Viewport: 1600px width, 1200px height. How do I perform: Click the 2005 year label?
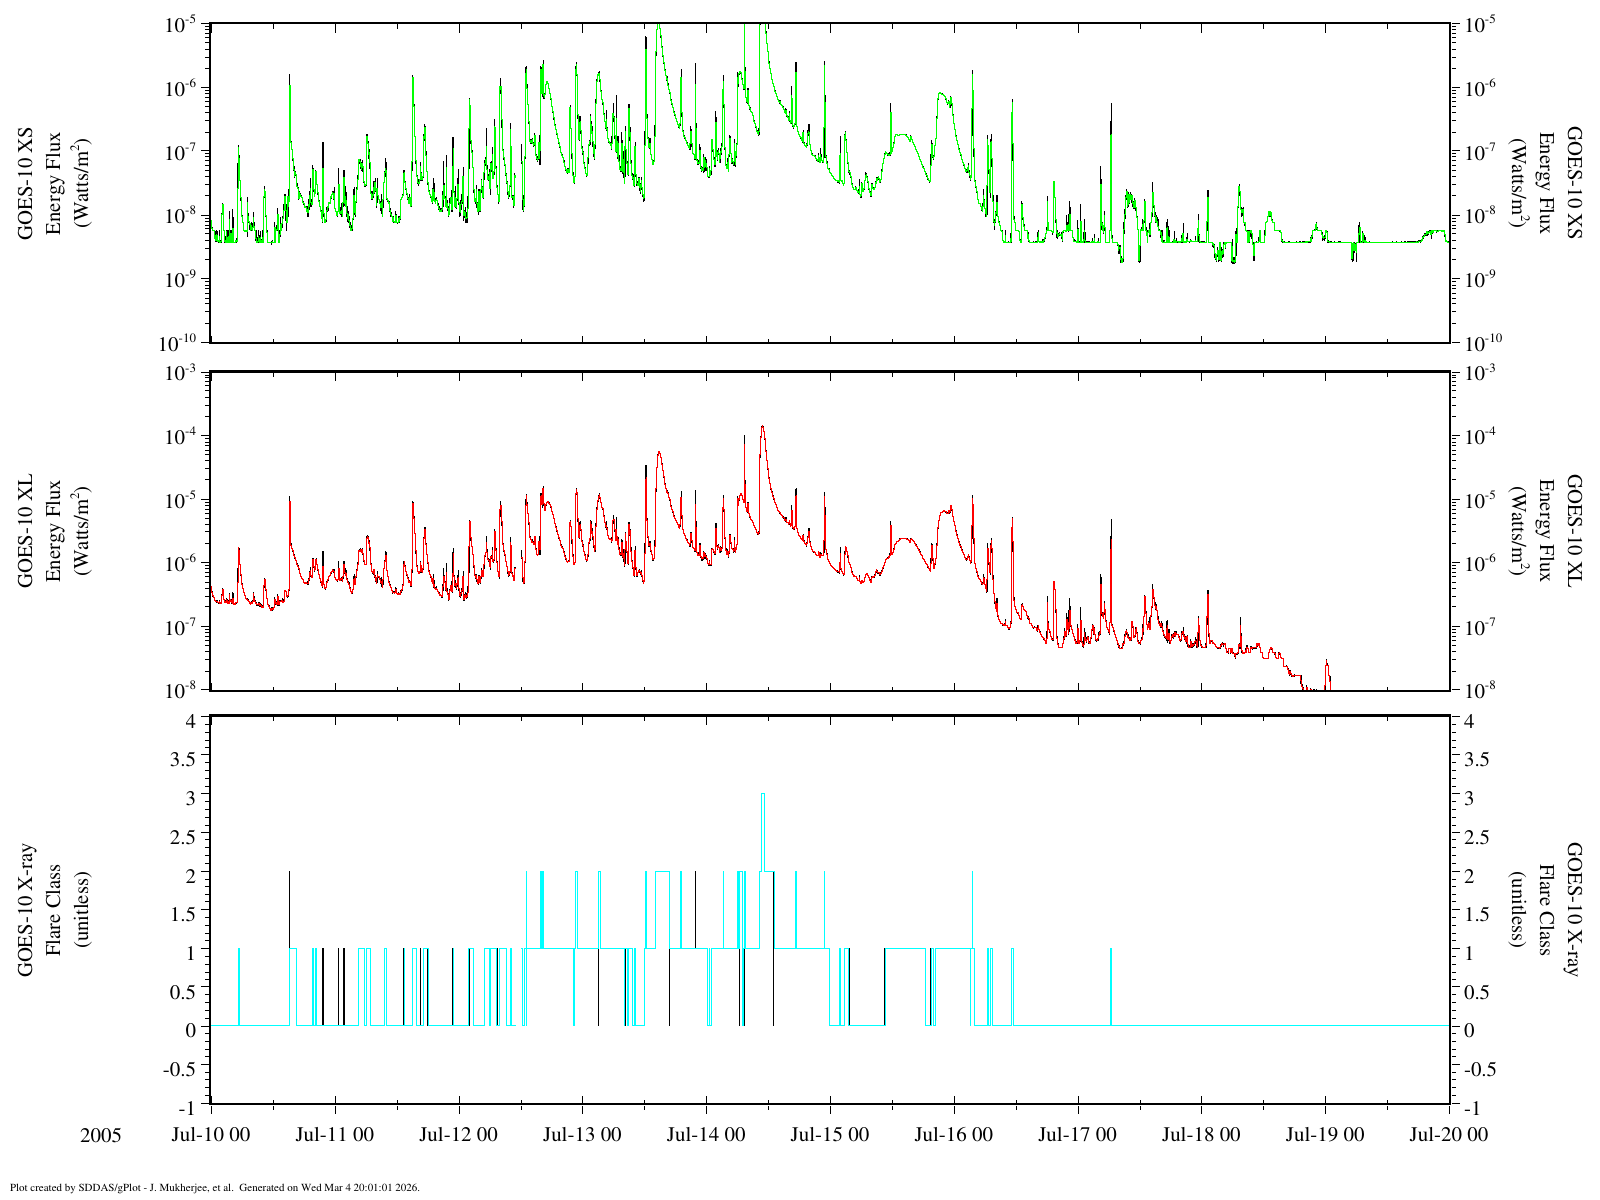[101, 1136]
